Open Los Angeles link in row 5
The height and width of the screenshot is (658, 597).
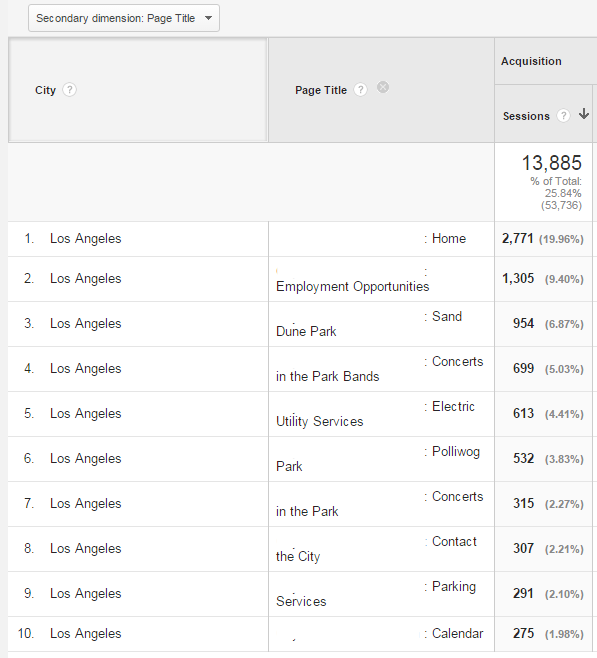click(86, 413)
